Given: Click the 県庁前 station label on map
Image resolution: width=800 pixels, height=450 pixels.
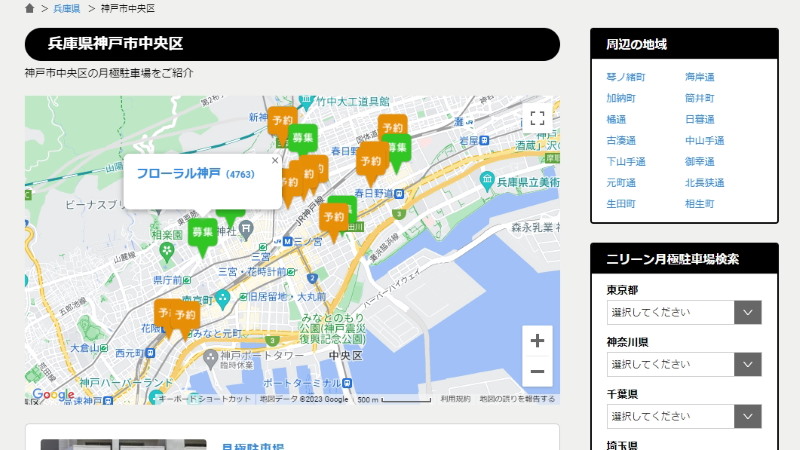Looking at the screenshot, I should coord(168,280).
